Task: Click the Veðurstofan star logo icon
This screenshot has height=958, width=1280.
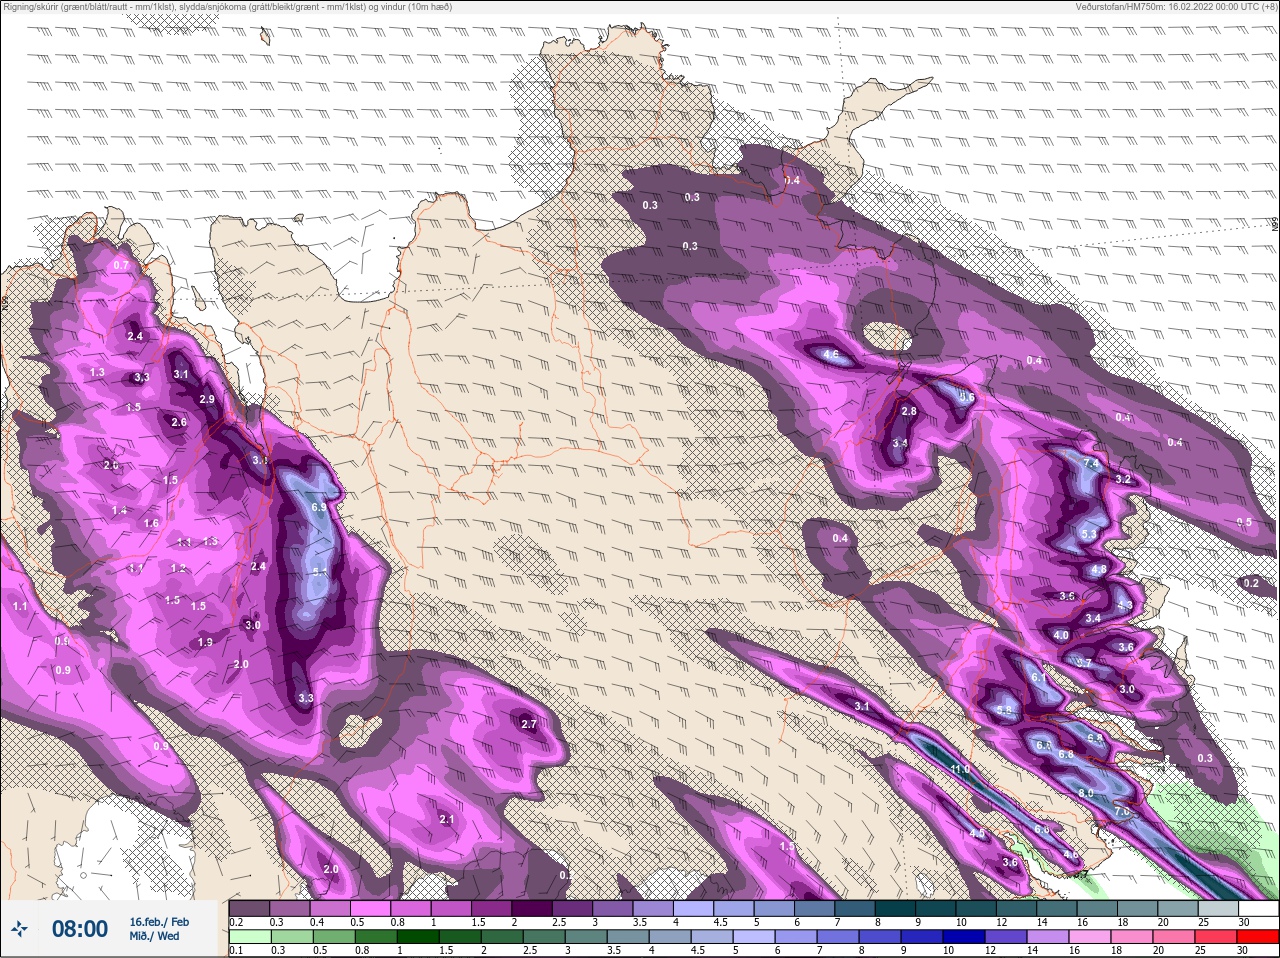Action: [x=19, y=929]
